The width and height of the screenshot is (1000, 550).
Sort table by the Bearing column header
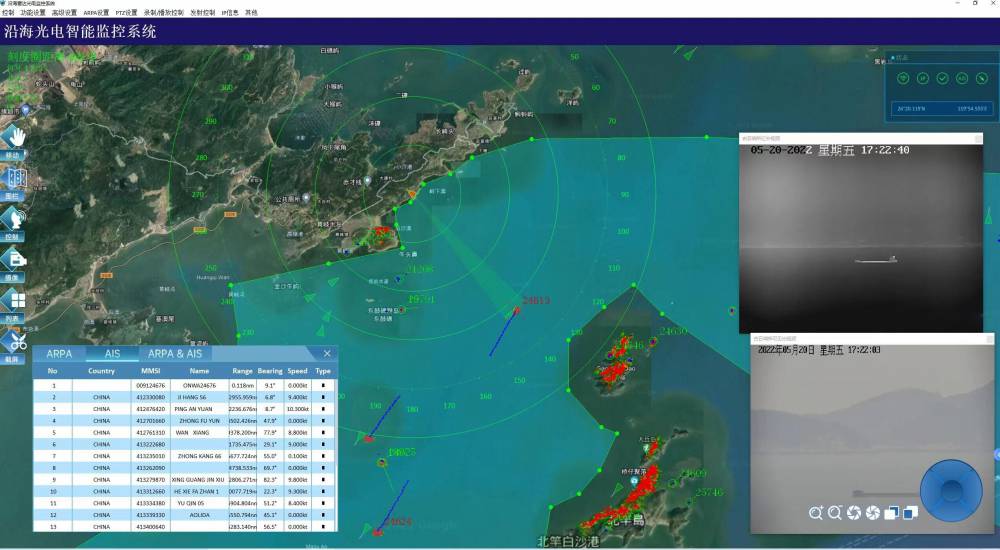[270, 371]
